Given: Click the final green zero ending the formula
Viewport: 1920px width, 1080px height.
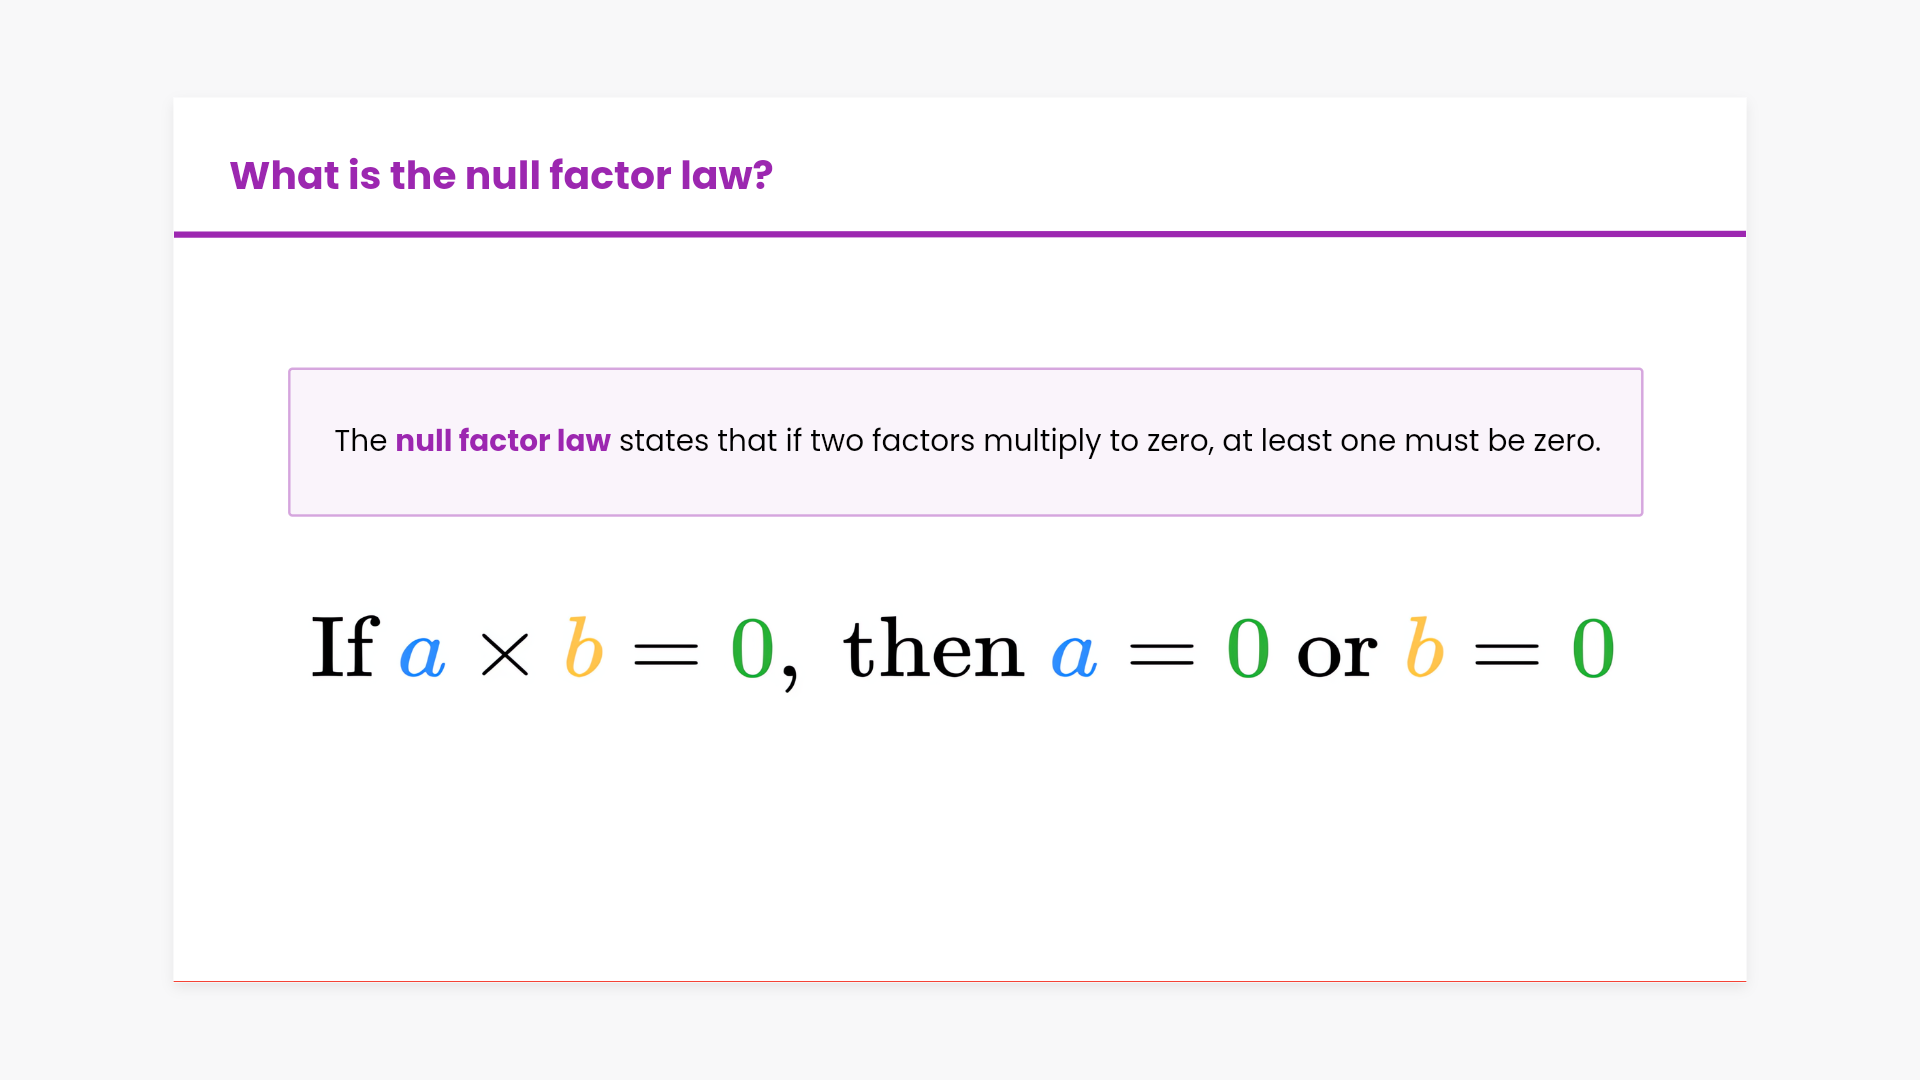Looking at the screenshot, I should [1593, 649].
